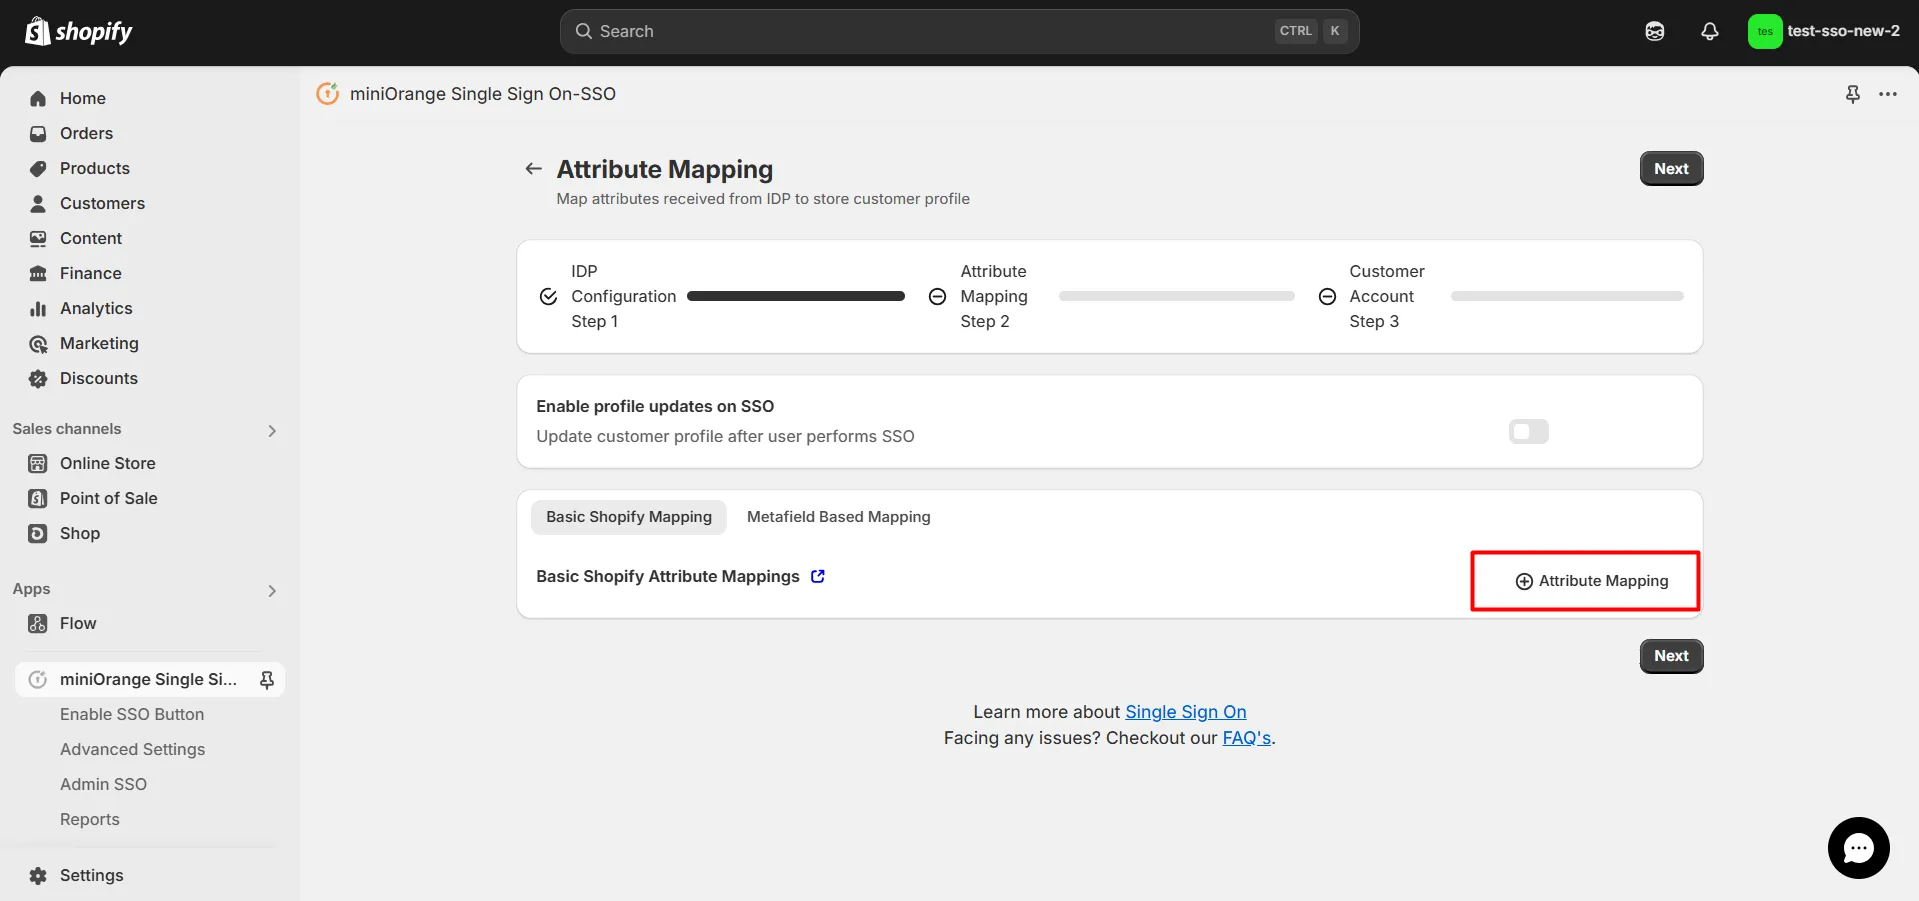This screenshot has height=901, width=1919.
Task: Click IDP Configuration Step 1 progress bar
Action: point(796,296)
